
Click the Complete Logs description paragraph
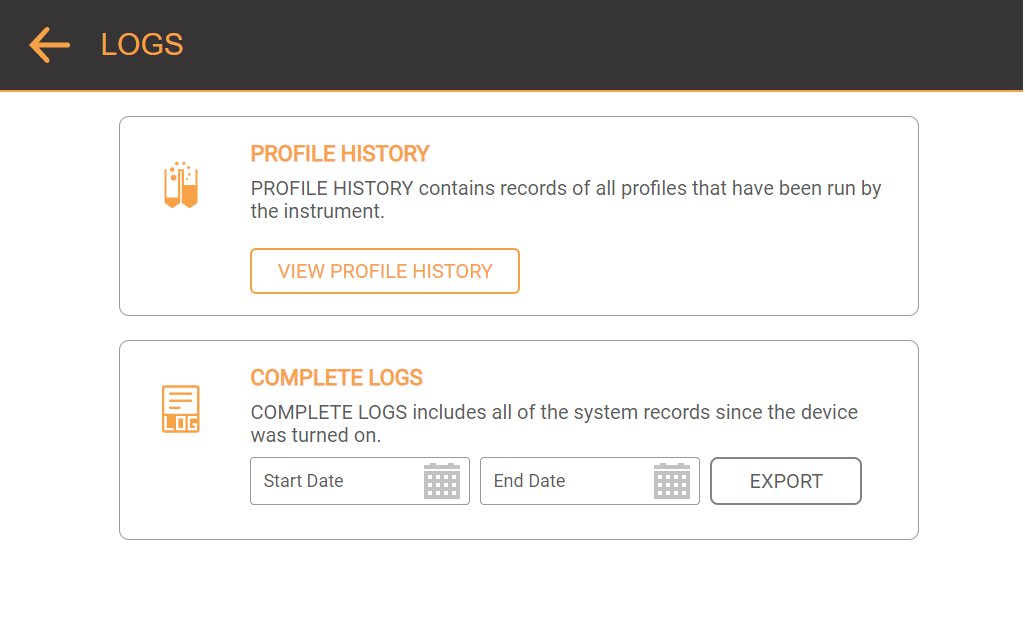[x=554, y=423]
